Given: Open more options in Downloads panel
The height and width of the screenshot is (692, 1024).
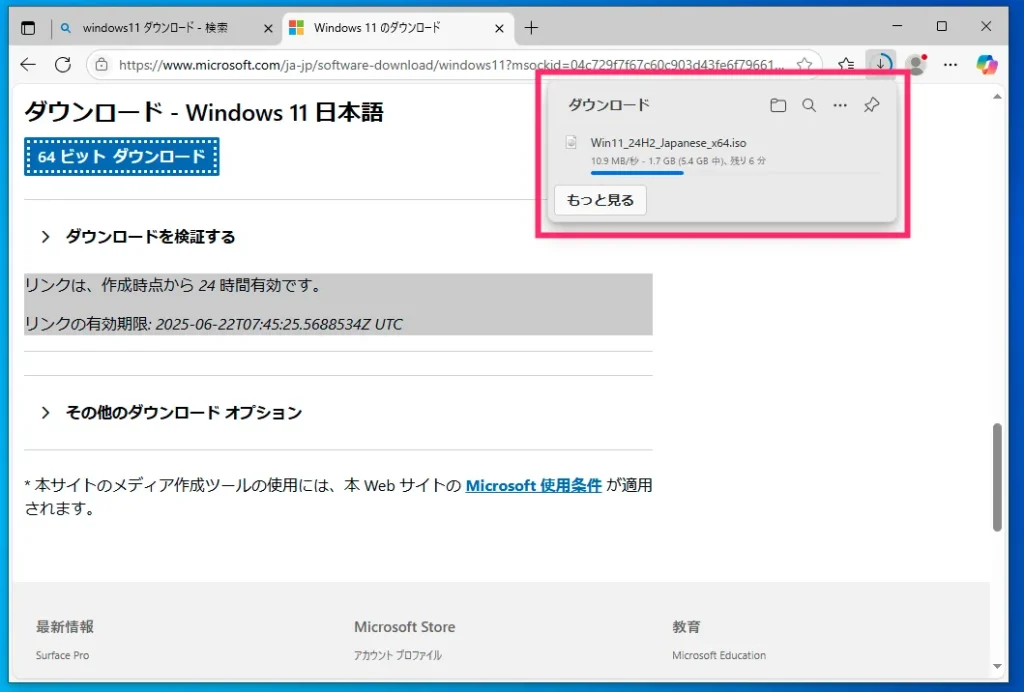Looking at the screenshot, I should (x=840, y=105).
